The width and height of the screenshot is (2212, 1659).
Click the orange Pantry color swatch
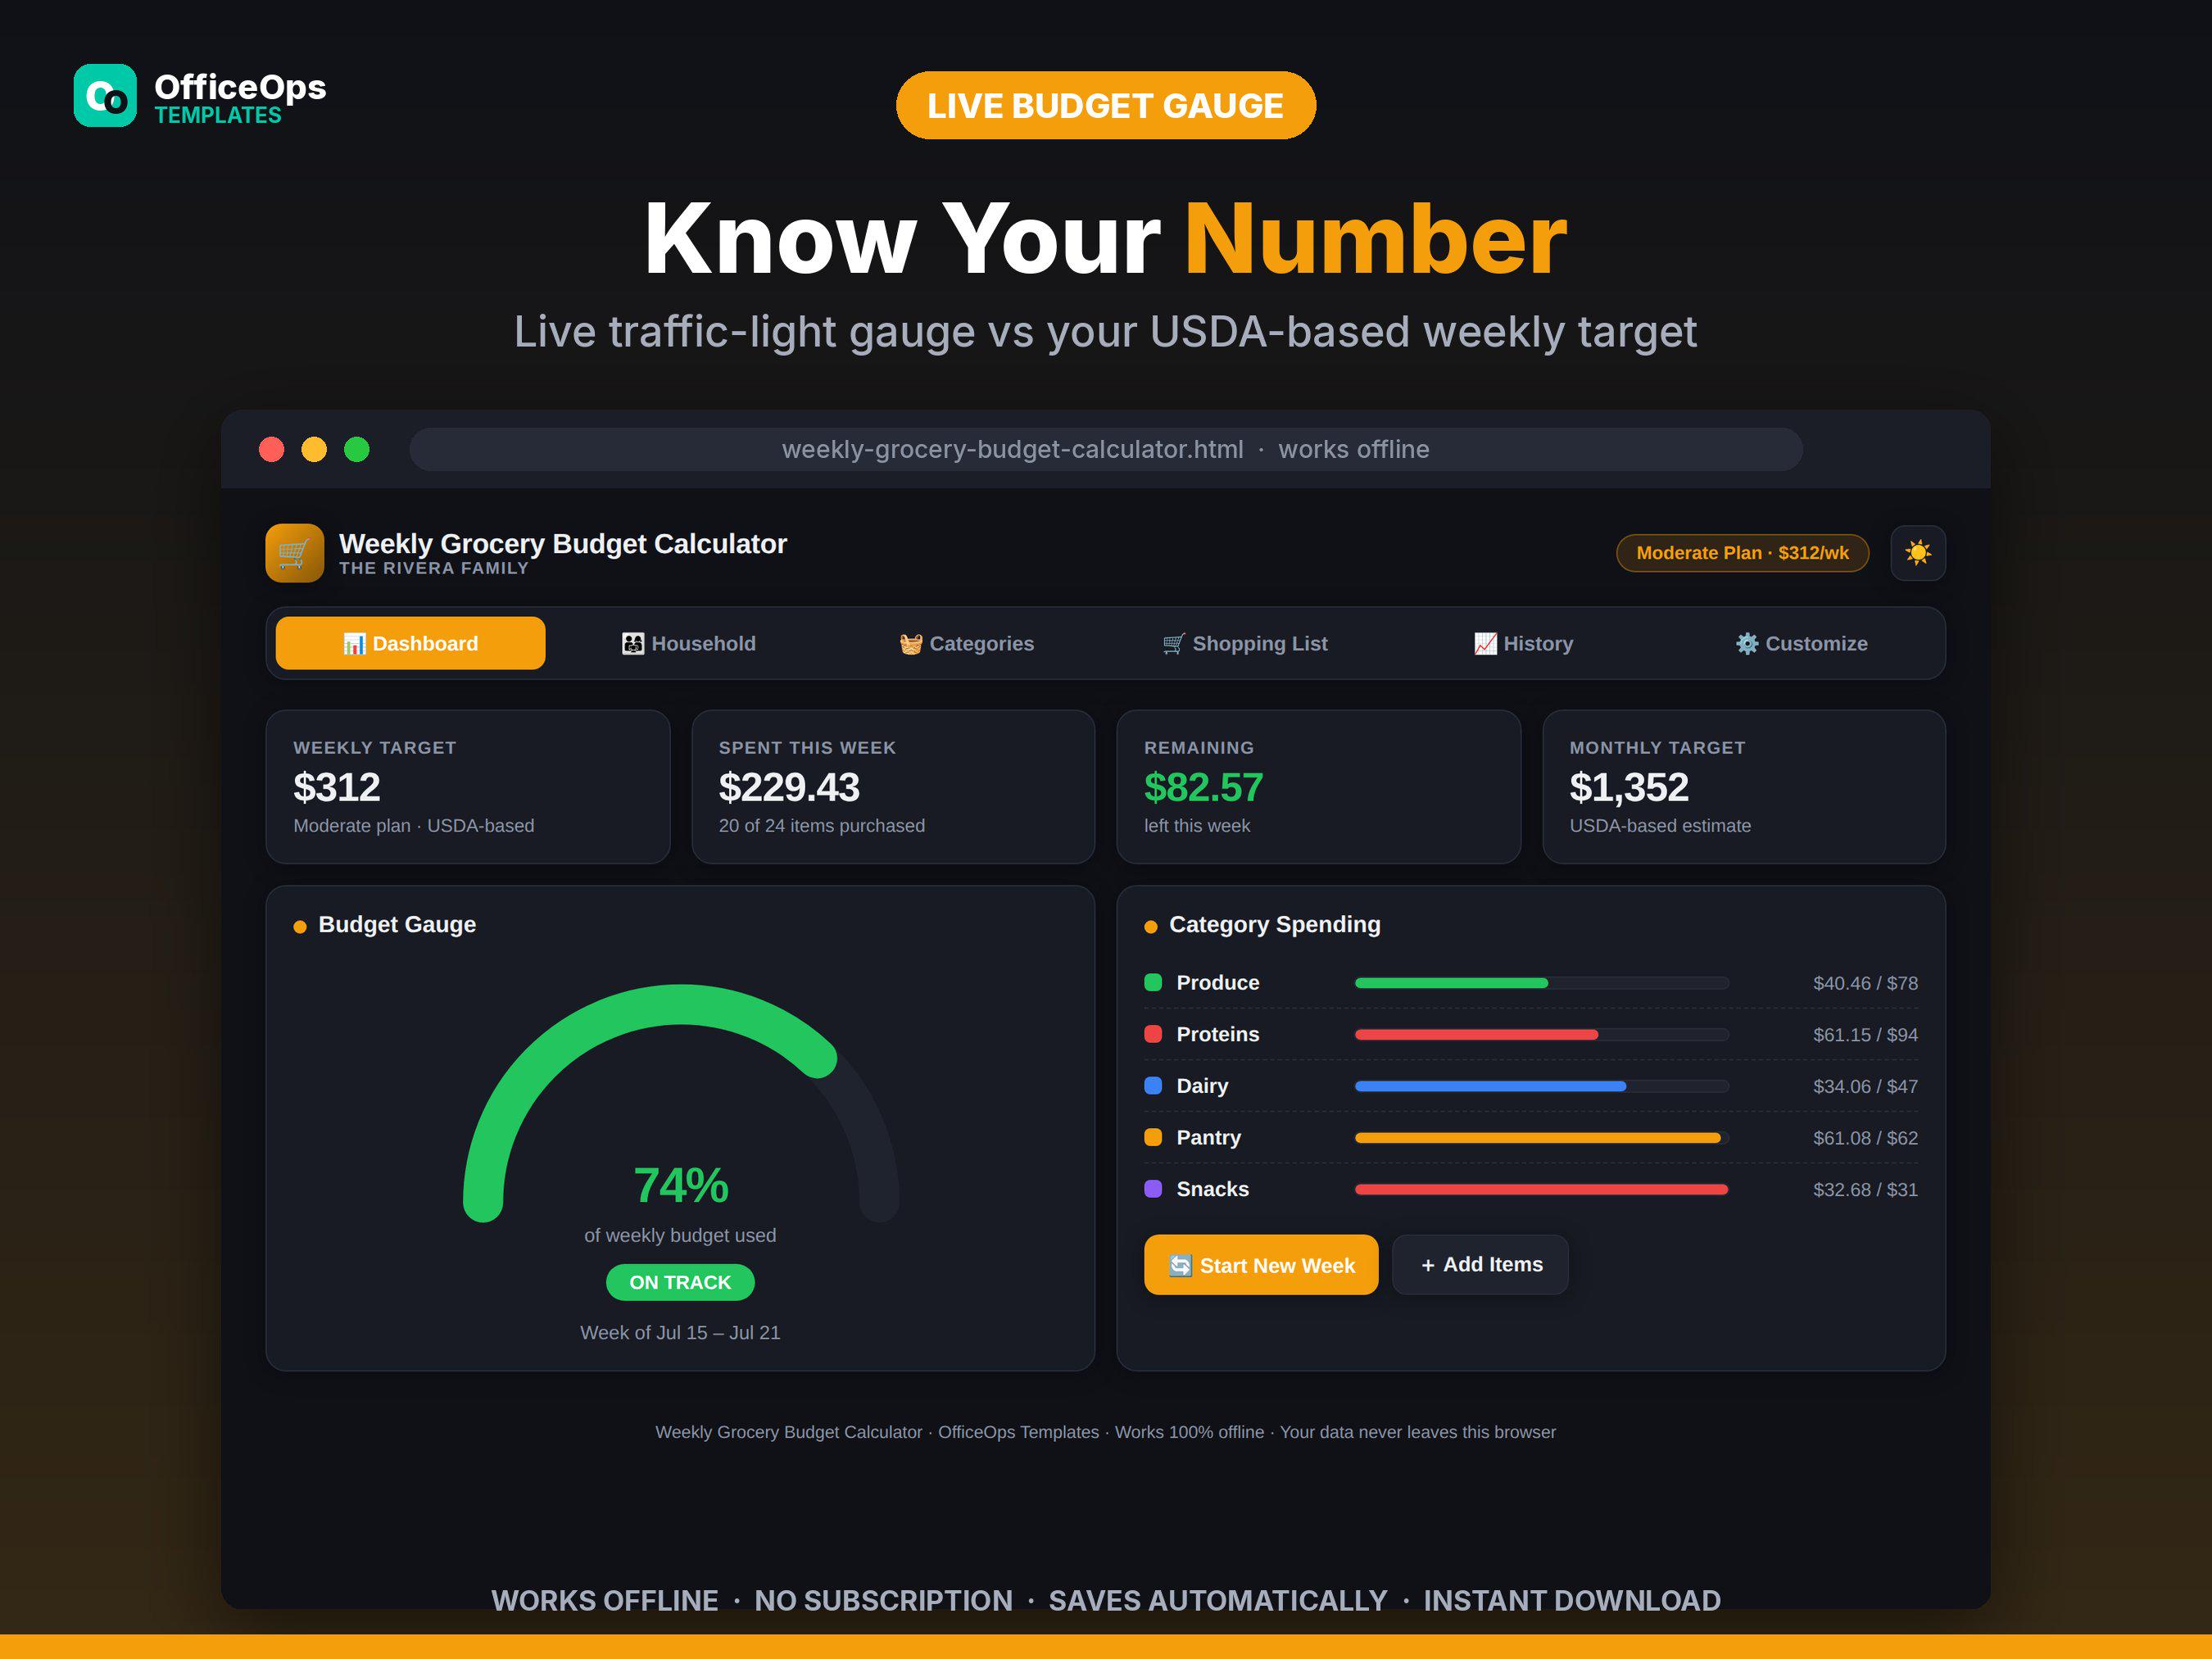[1153, 1137]
